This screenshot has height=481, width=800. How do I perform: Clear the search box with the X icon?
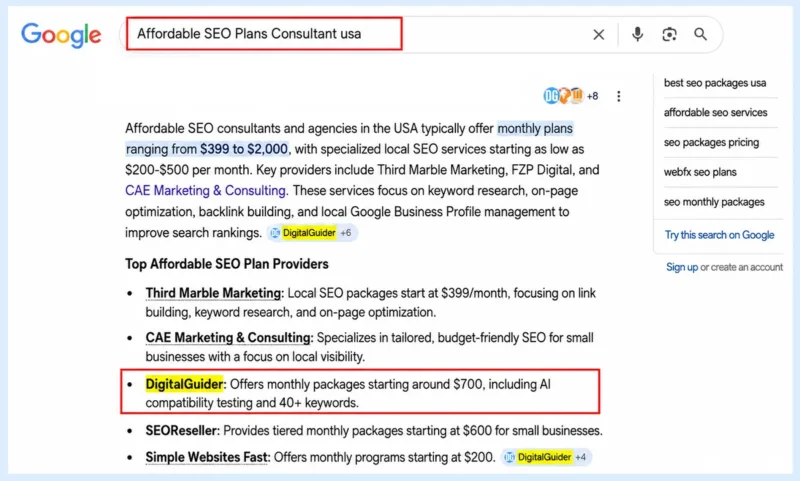click(x=598, y=34)
